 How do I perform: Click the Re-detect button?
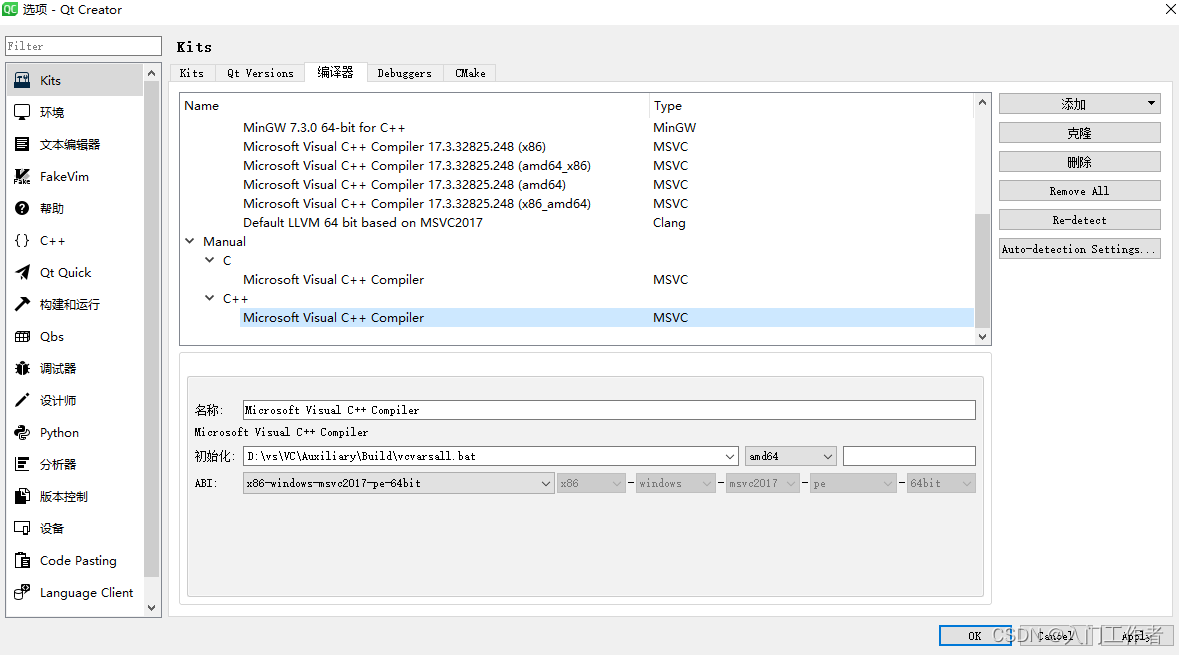point(1079,219)
